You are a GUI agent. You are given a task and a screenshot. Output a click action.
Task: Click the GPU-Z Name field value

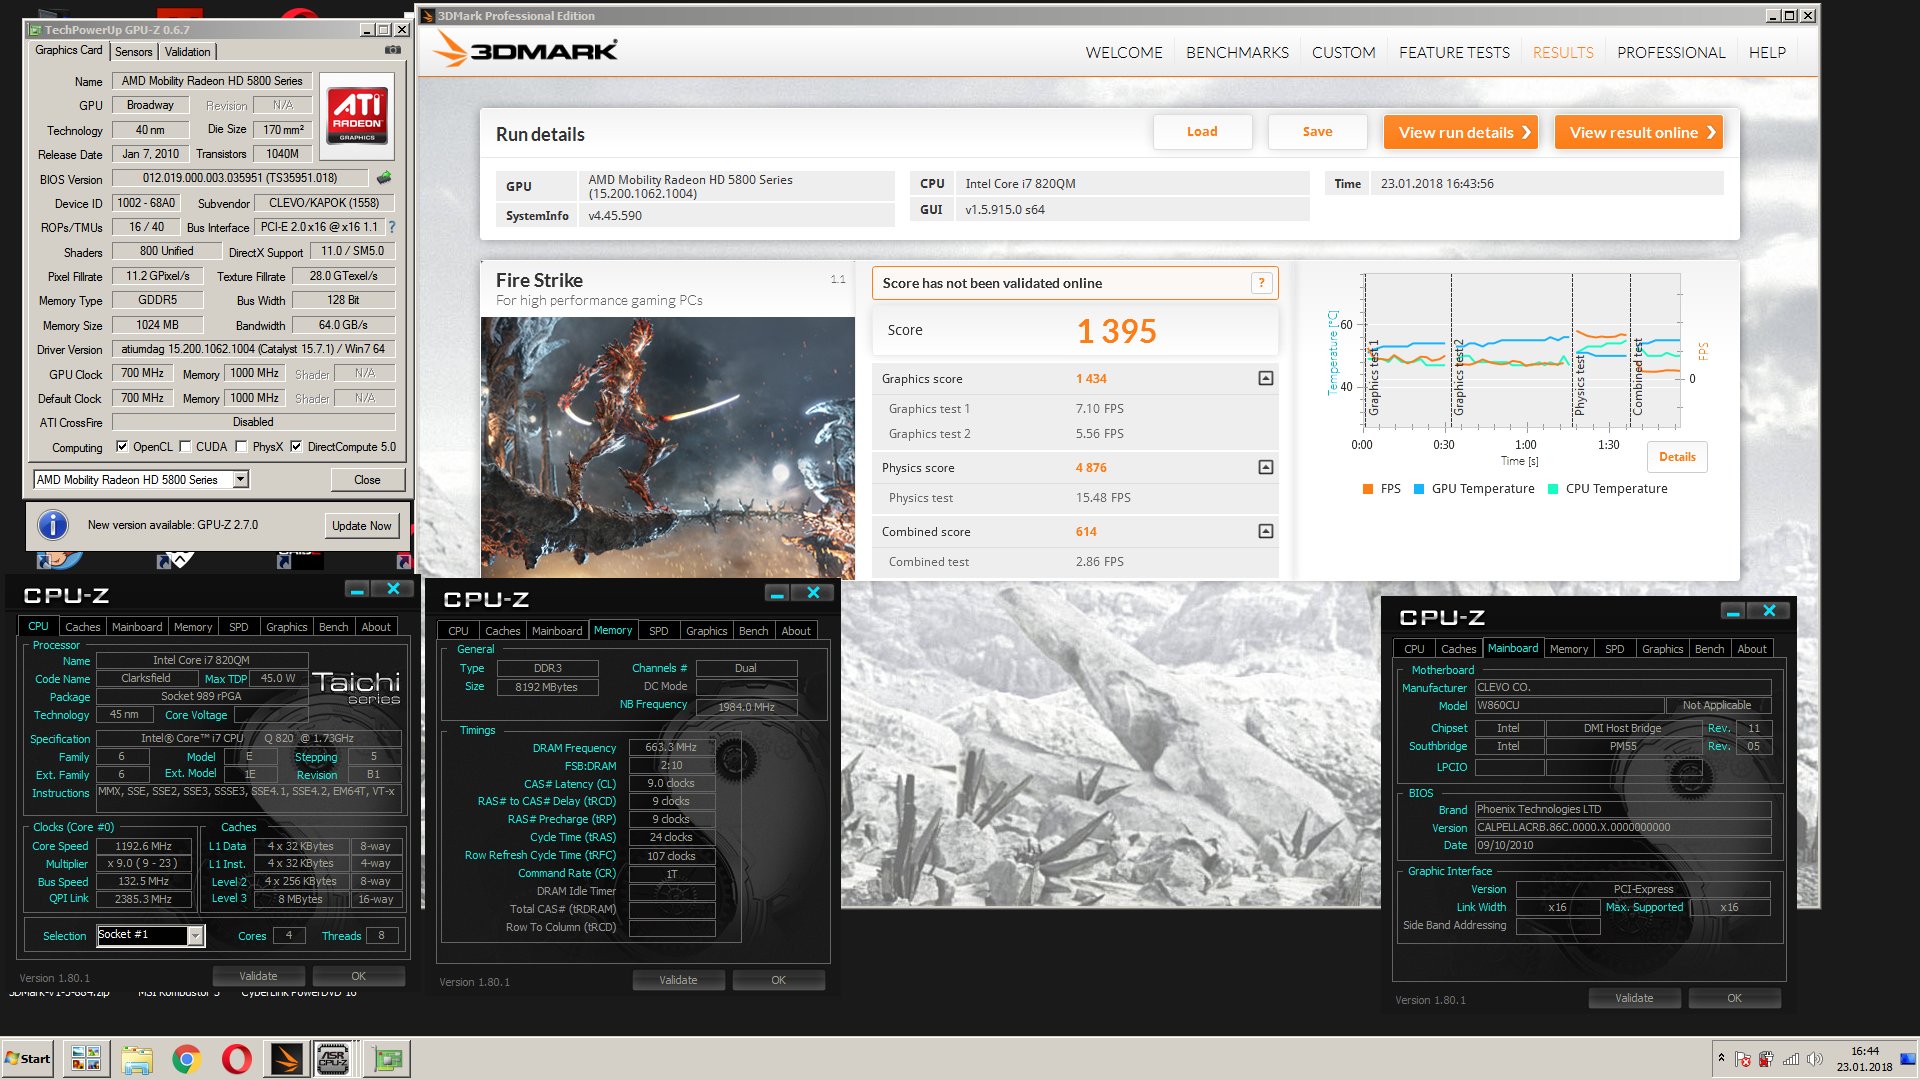point(212,81)
